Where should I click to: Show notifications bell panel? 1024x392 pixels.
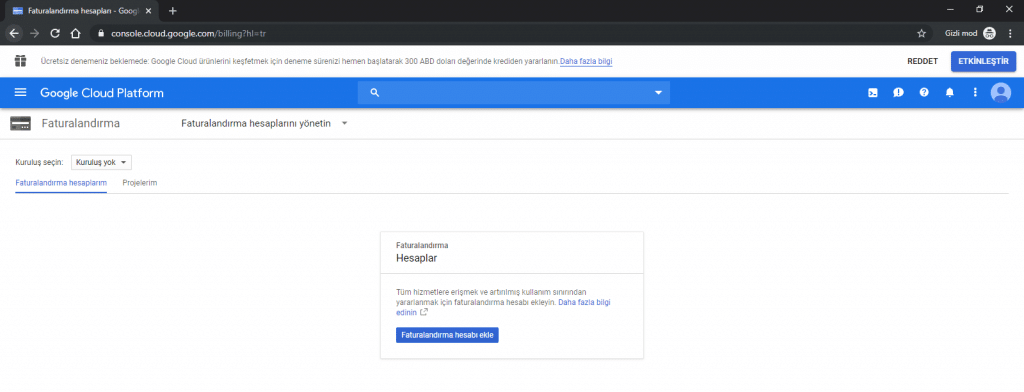(x=950, y=93)
